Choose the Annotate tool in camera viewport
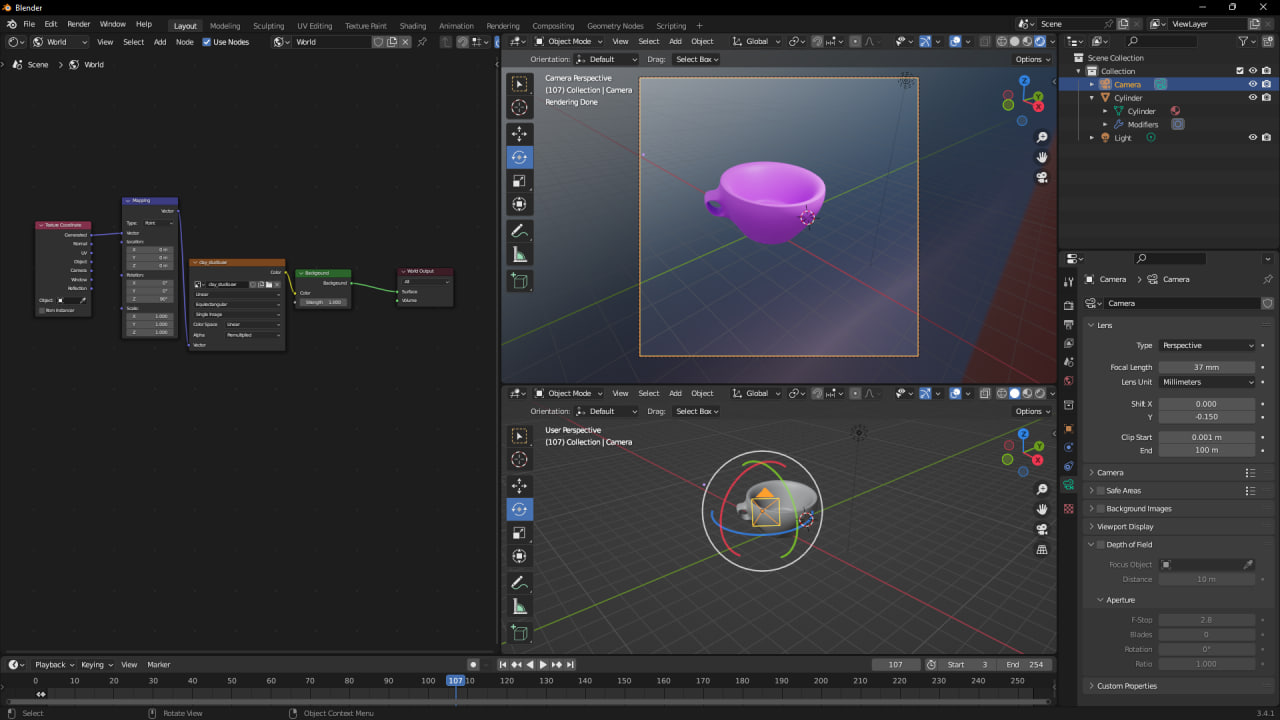1280x720 pixels. click(519, 231)
